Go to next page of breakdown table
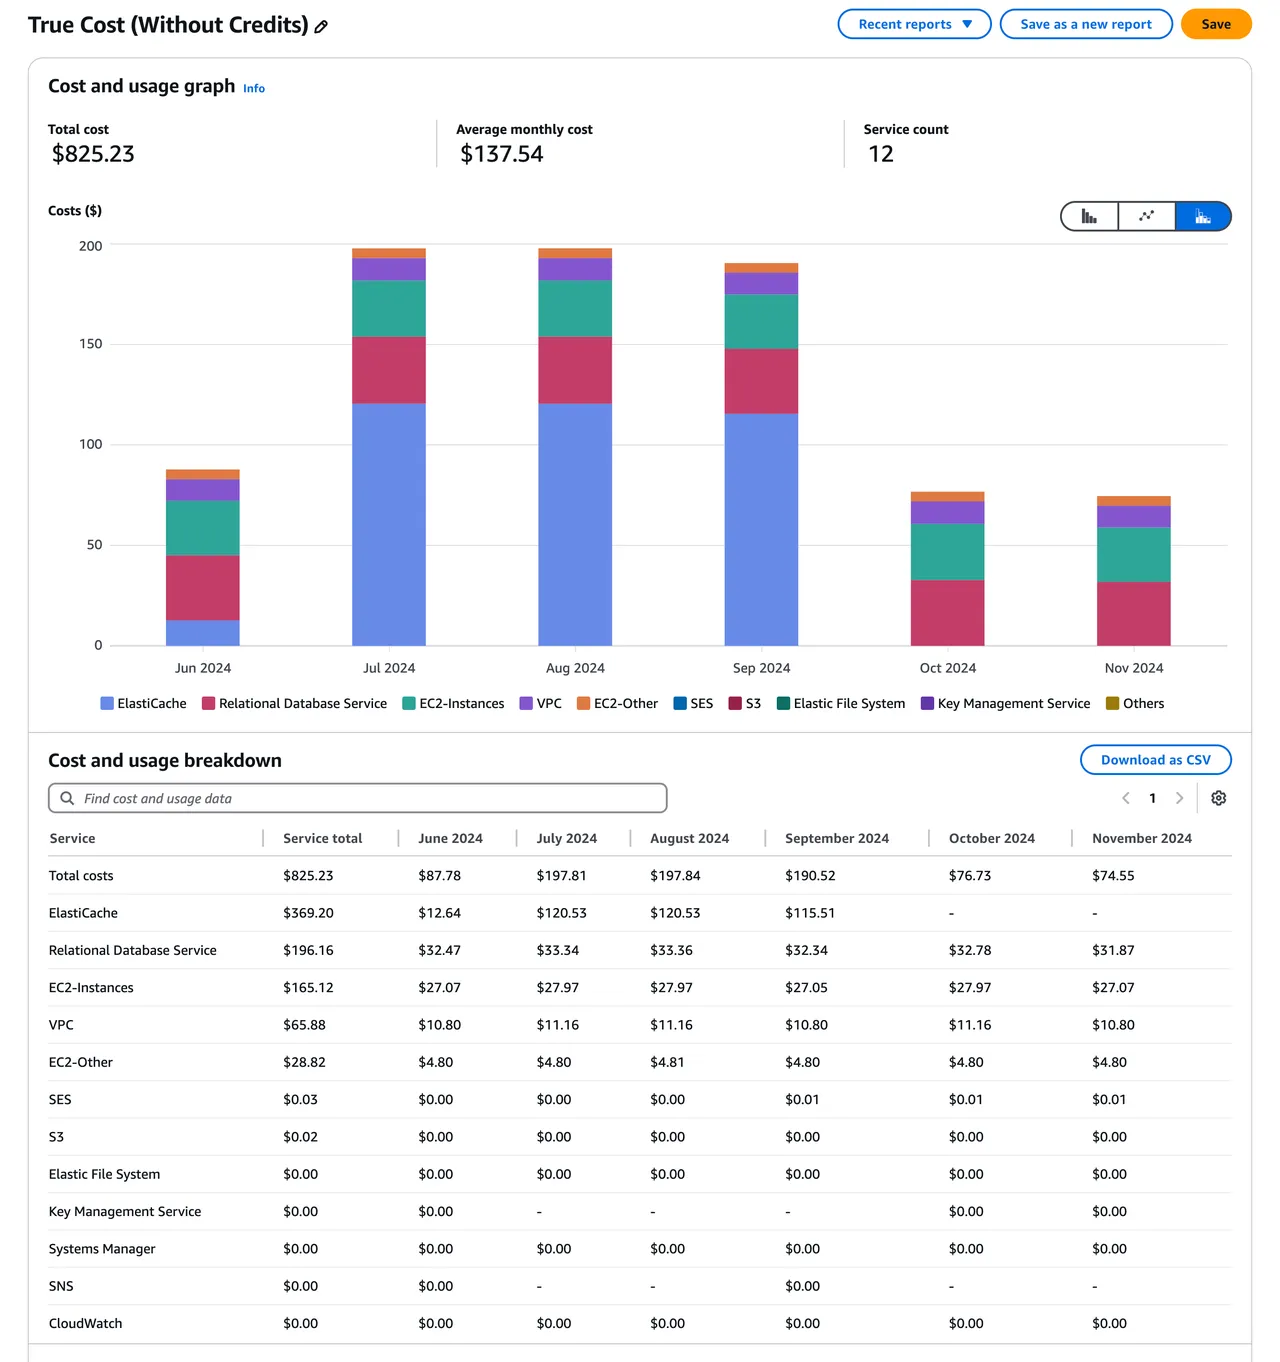Image resolution: width=1280 pixels, height=1362 pixels. click(x=1180, y=798)
